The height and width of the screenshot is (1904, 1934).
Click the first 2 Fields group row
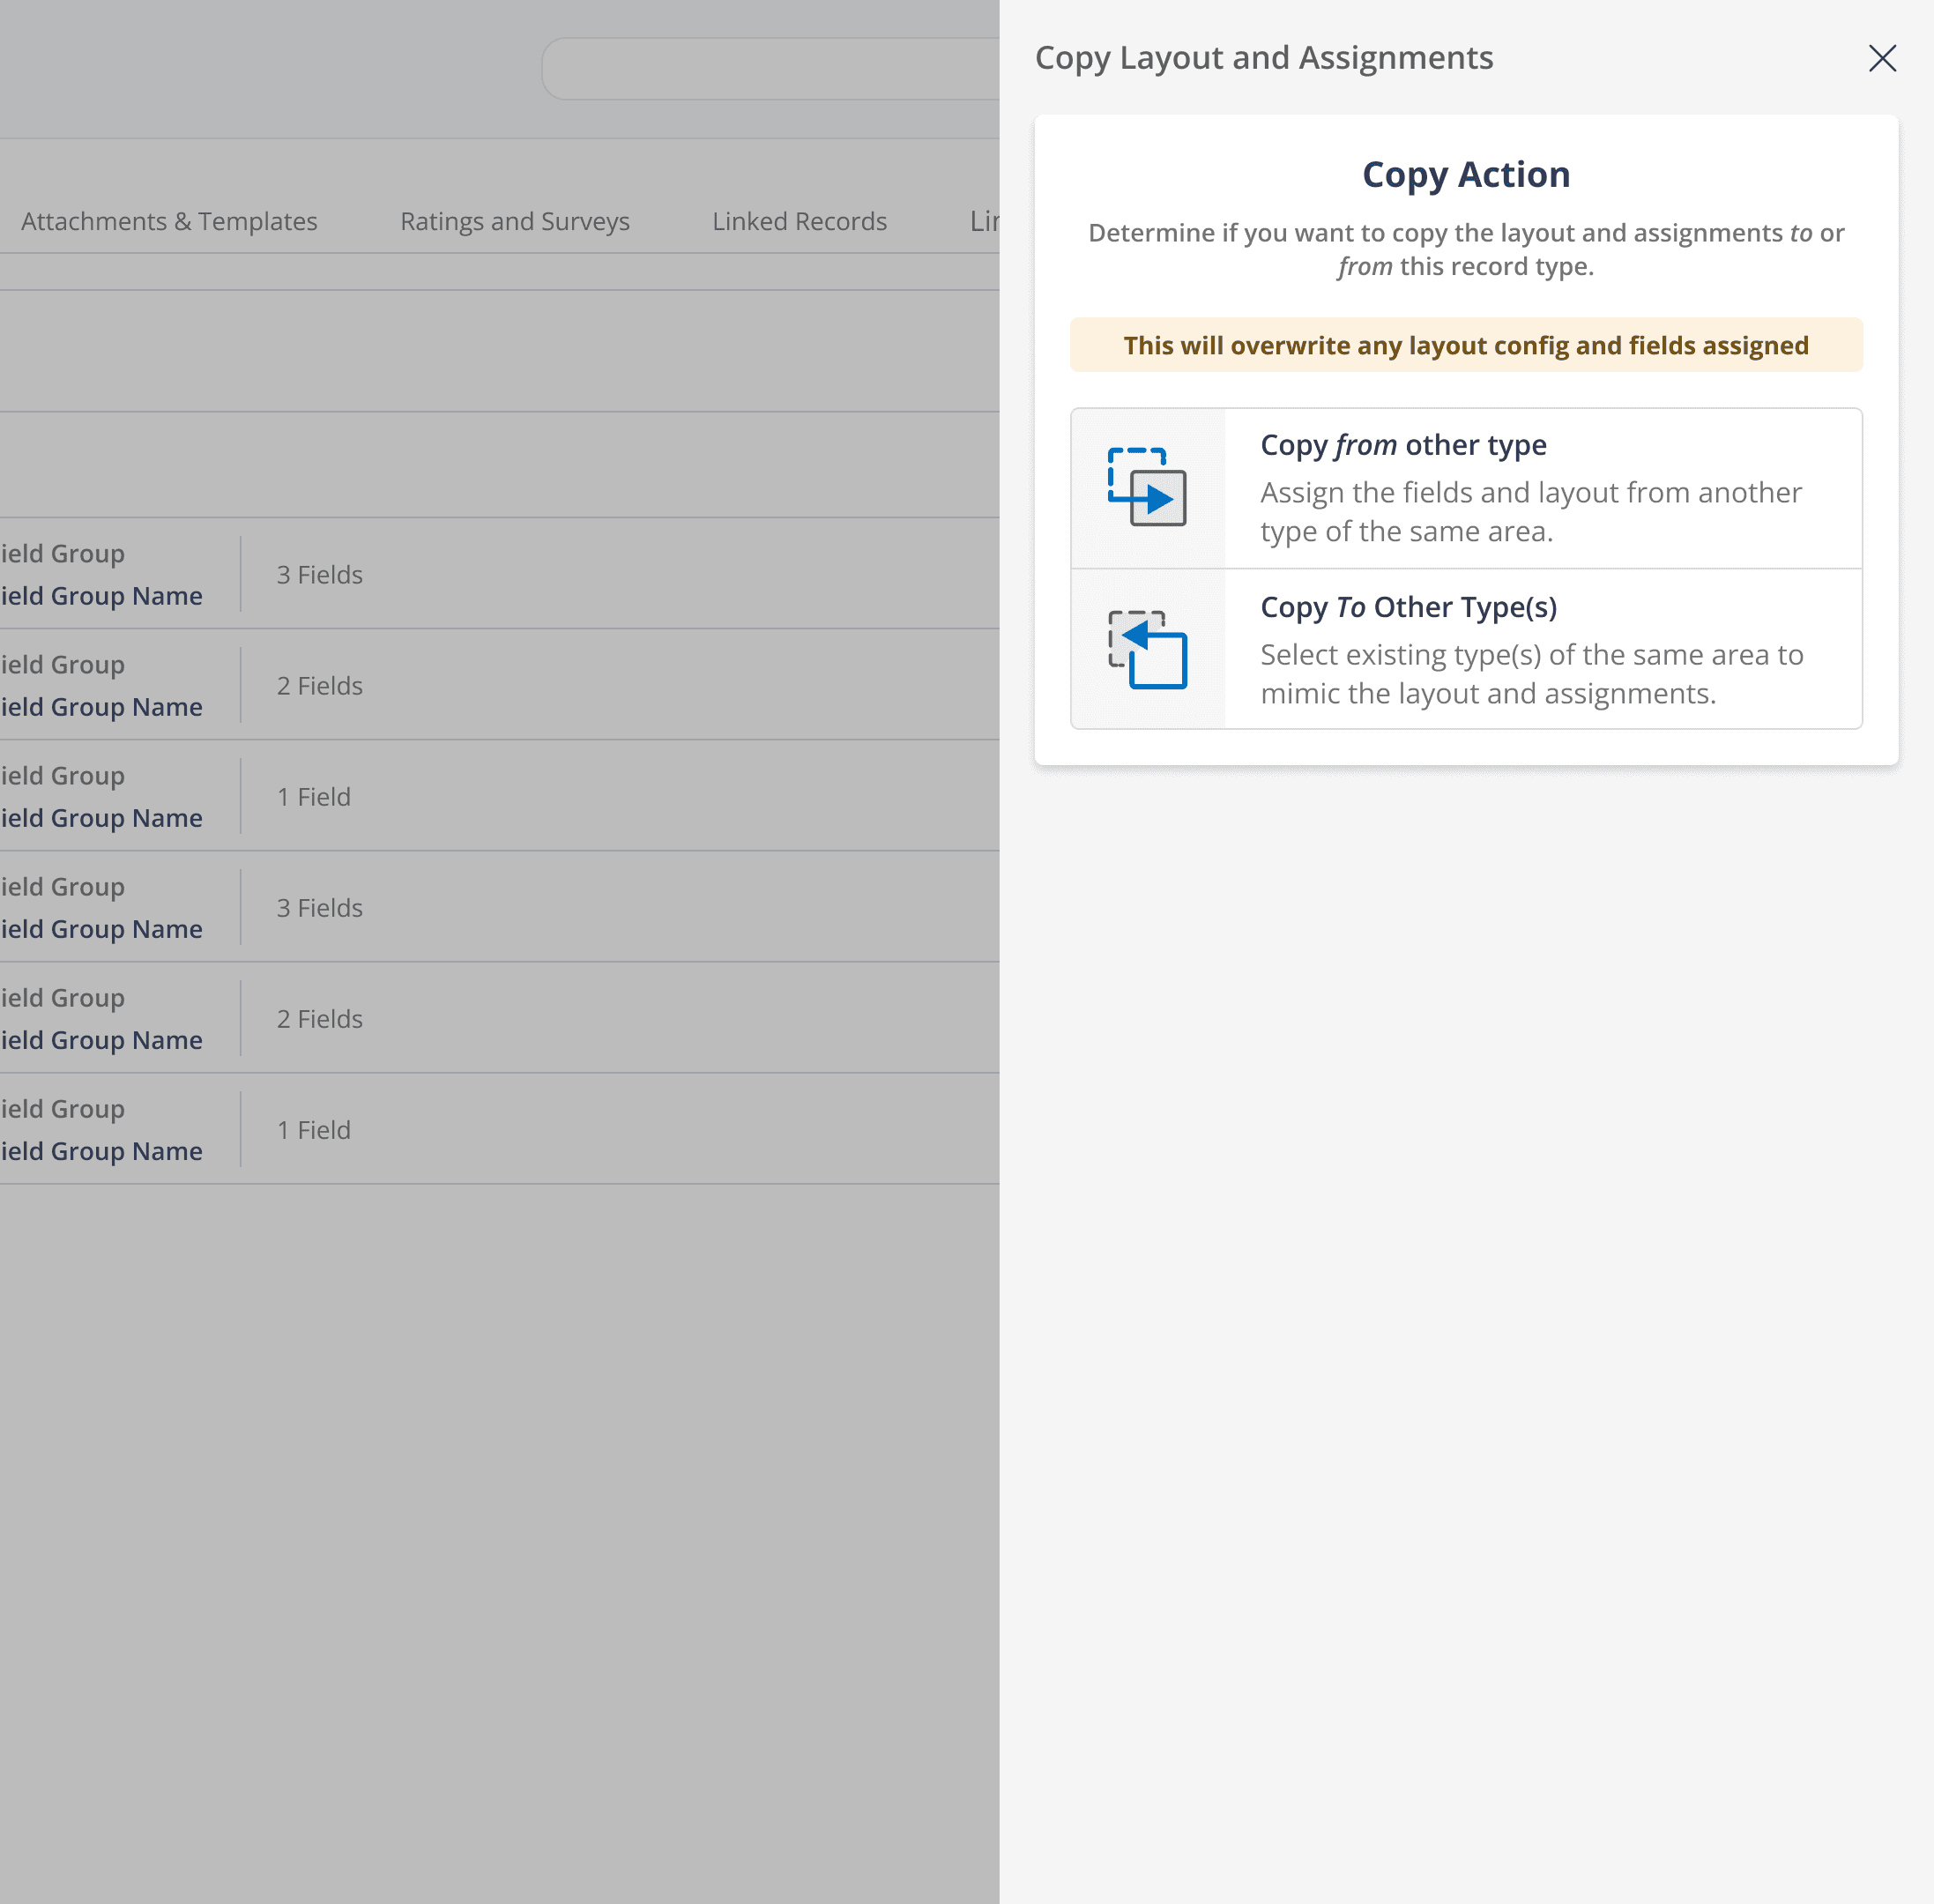[x=319, y=686]
